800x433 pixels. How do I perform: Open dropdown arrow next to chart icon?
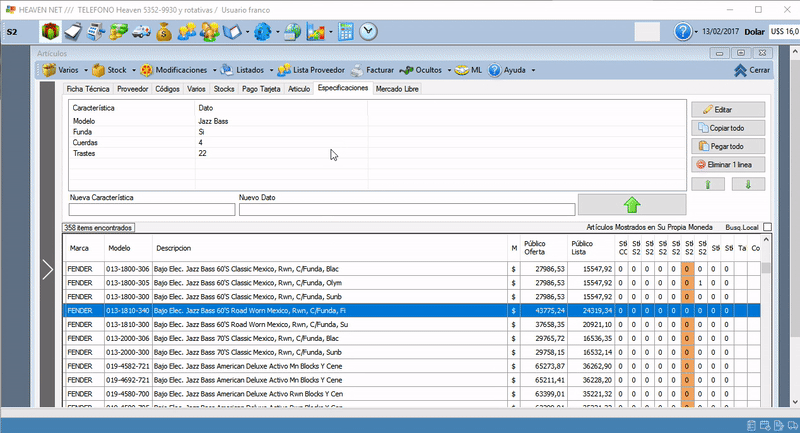[331, 32]
